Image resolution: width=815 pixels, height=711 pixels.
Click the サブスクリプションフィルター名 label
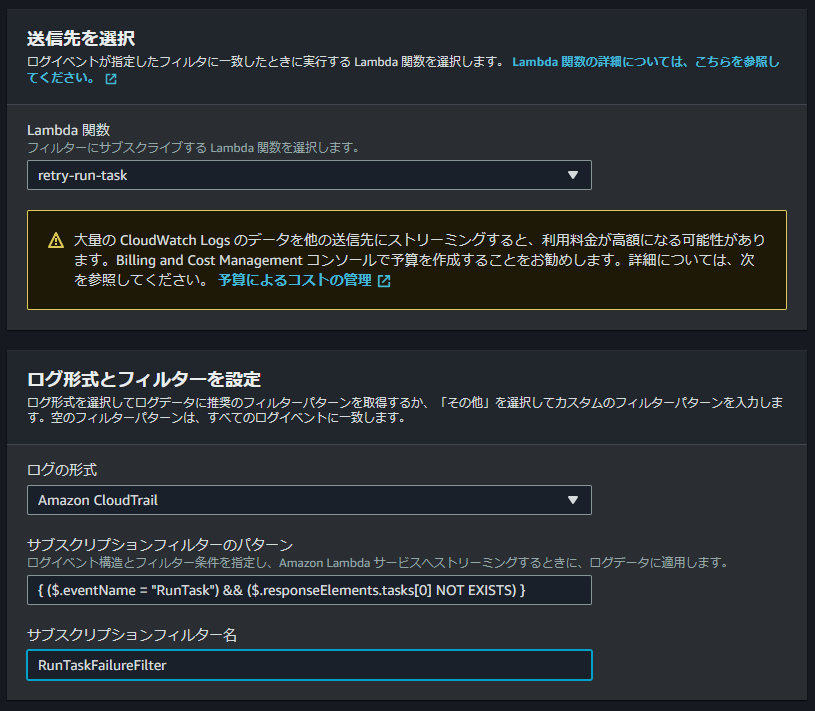tap(132, 635)
